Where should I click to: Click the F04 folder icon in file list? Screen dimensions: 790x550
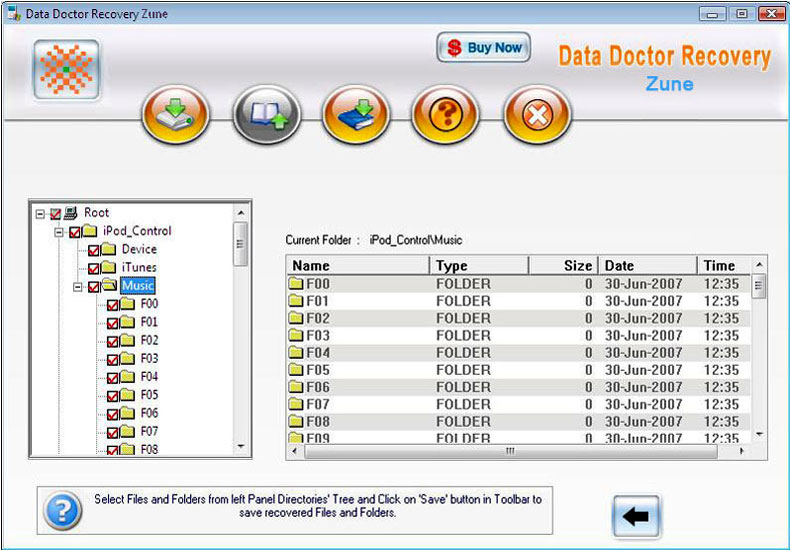click(296, 353)
